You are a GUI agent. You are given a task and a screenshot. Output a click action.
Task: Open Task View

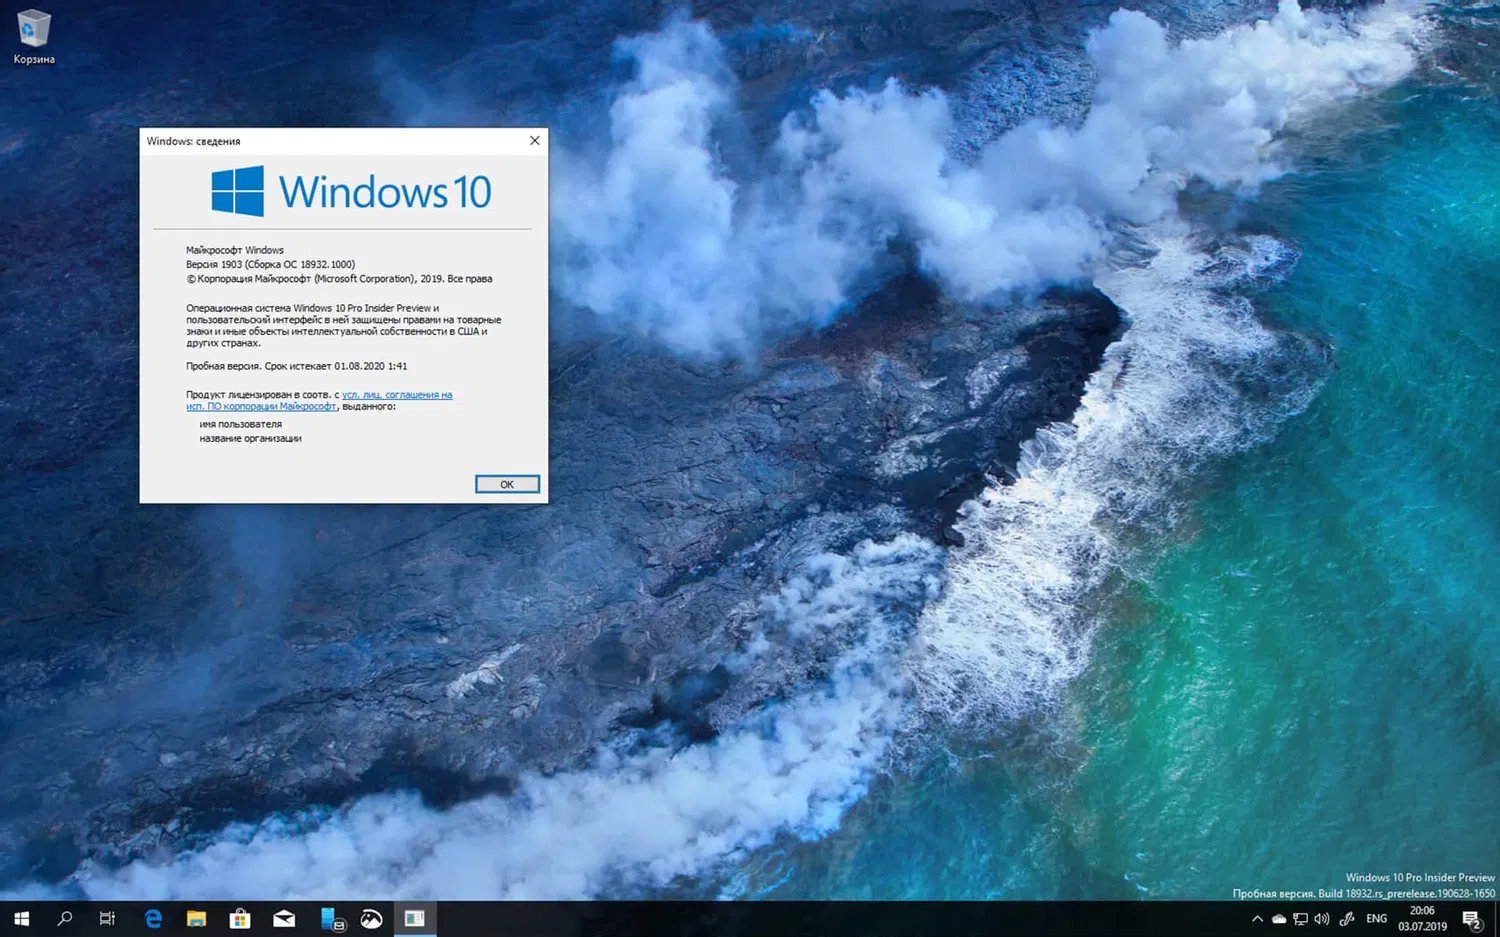point(107,918)
